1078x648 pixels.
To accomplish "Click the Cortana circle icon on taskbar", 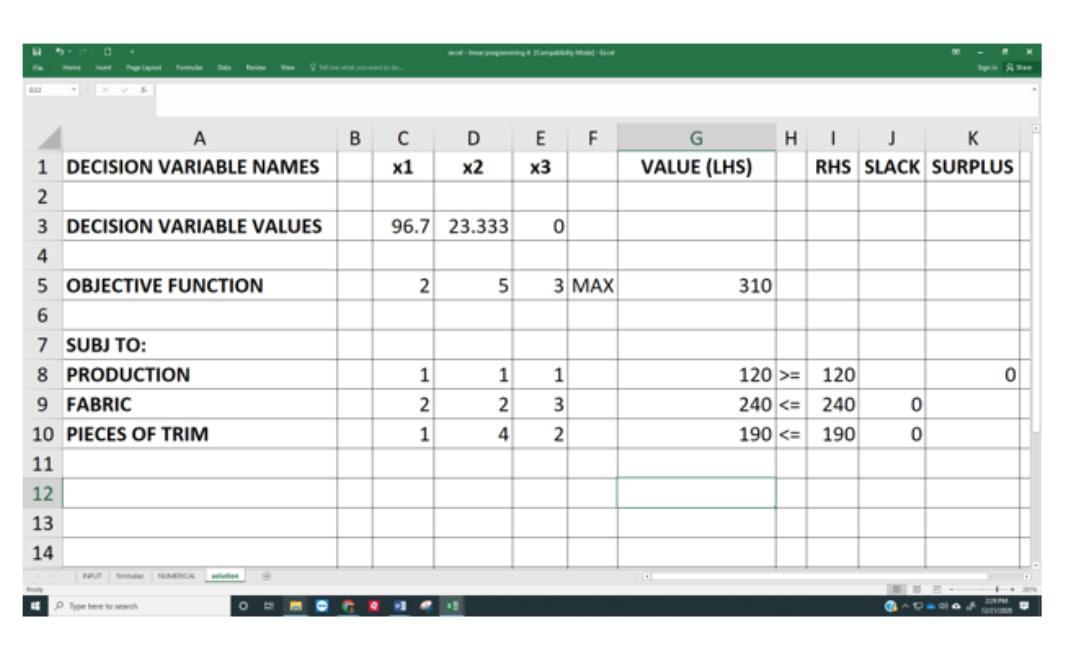I will point(243,605).
